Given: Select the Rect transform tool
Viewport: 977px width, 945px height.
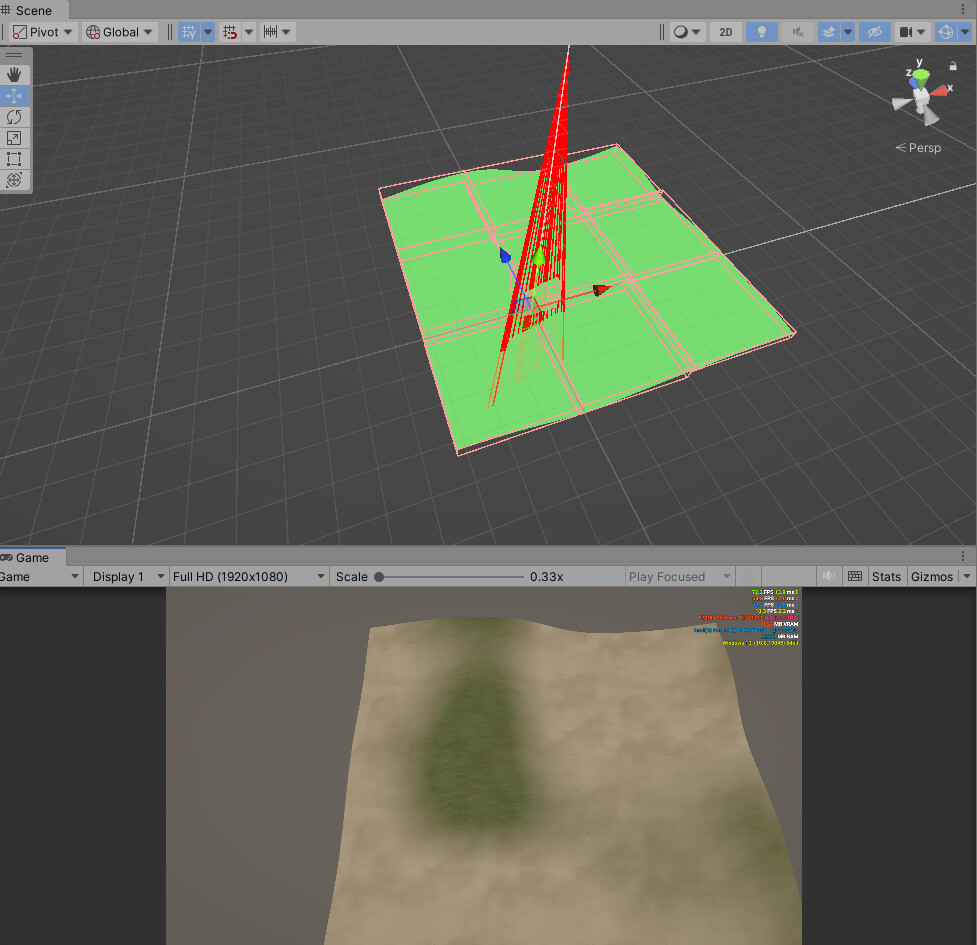Looking at the screenshot, I should click(x=14, y=159).
